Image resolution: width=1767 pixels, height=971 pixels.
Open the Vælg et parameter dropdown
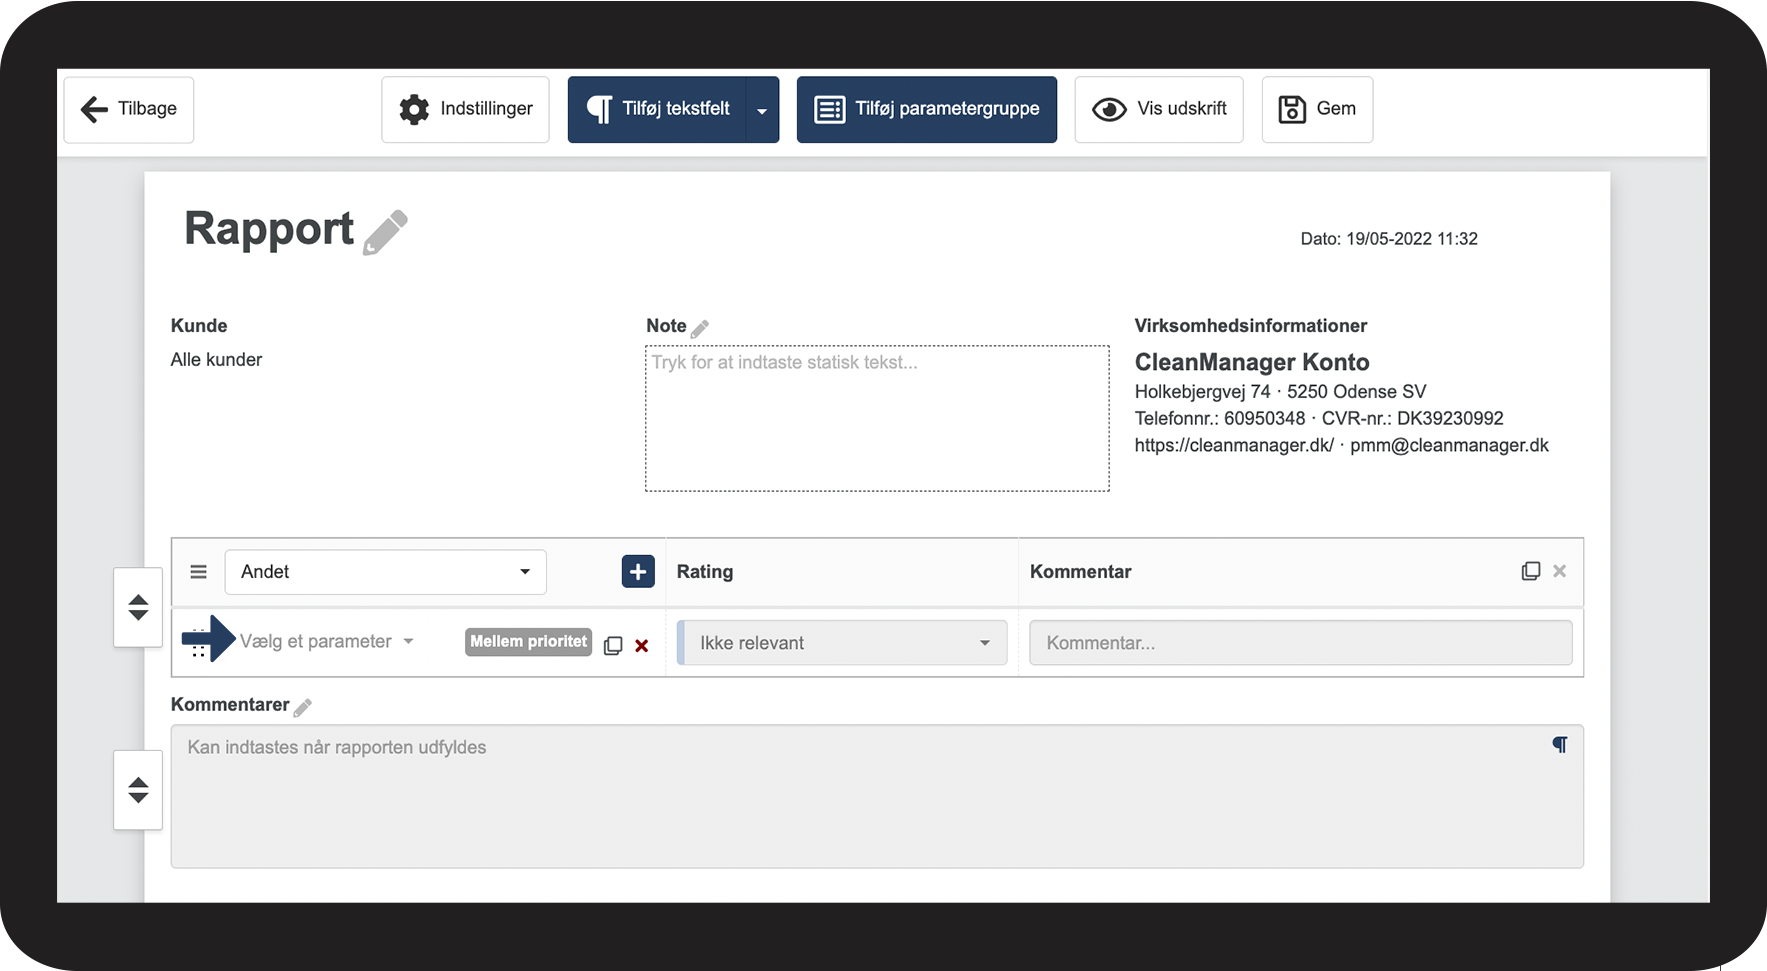(326, 642)
